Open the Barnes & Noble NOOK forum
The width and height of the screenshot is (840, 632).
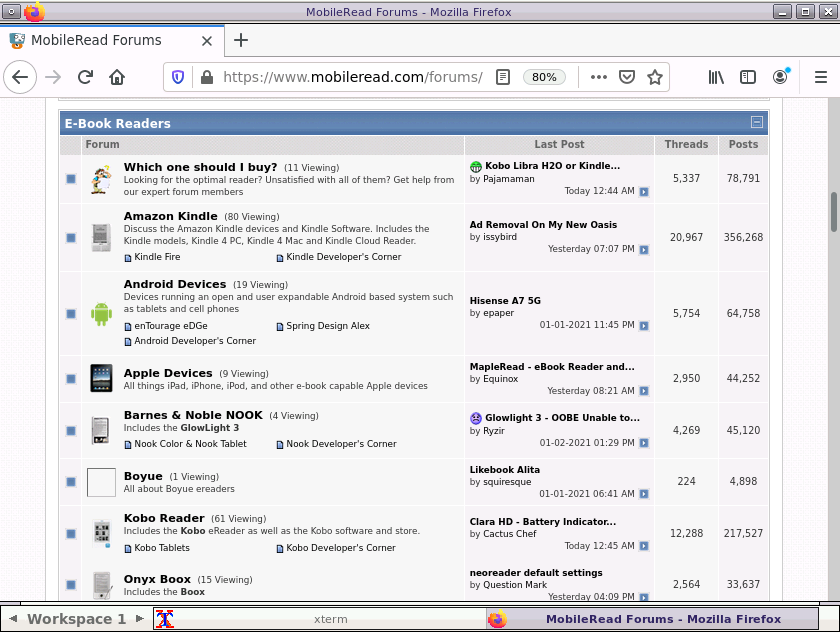[x=193, y=415]
